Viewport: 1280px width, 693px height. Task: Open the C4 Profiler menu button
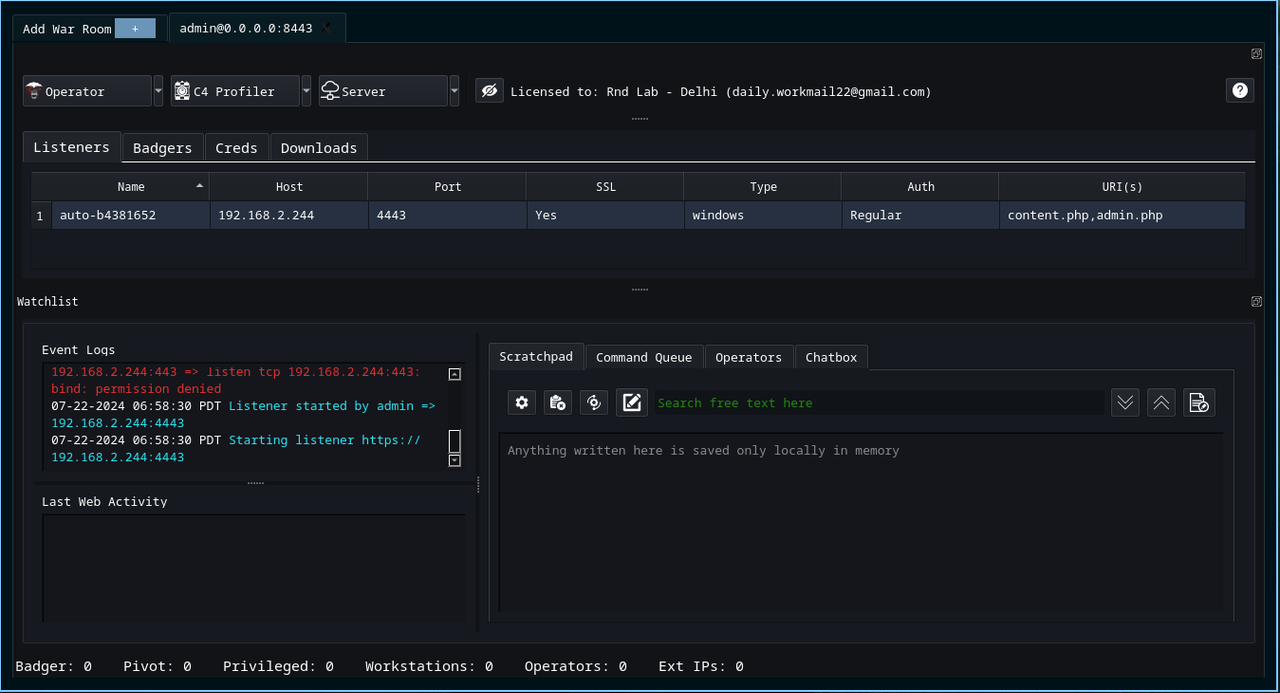235,91
